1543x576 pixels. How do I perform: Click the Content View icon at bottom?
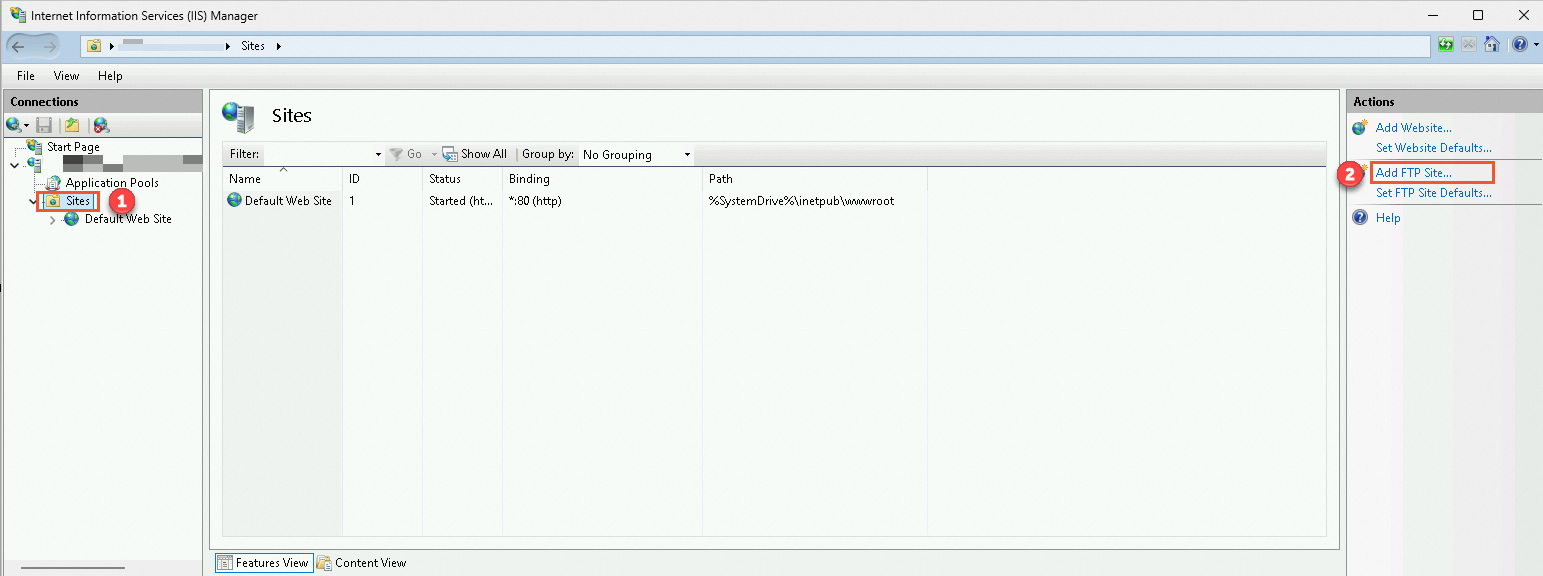324,563
